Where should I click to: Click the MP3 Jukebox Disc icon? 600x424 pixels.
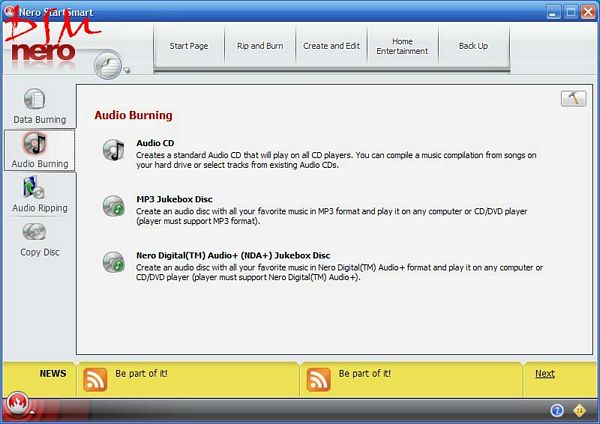coord(113,206)
